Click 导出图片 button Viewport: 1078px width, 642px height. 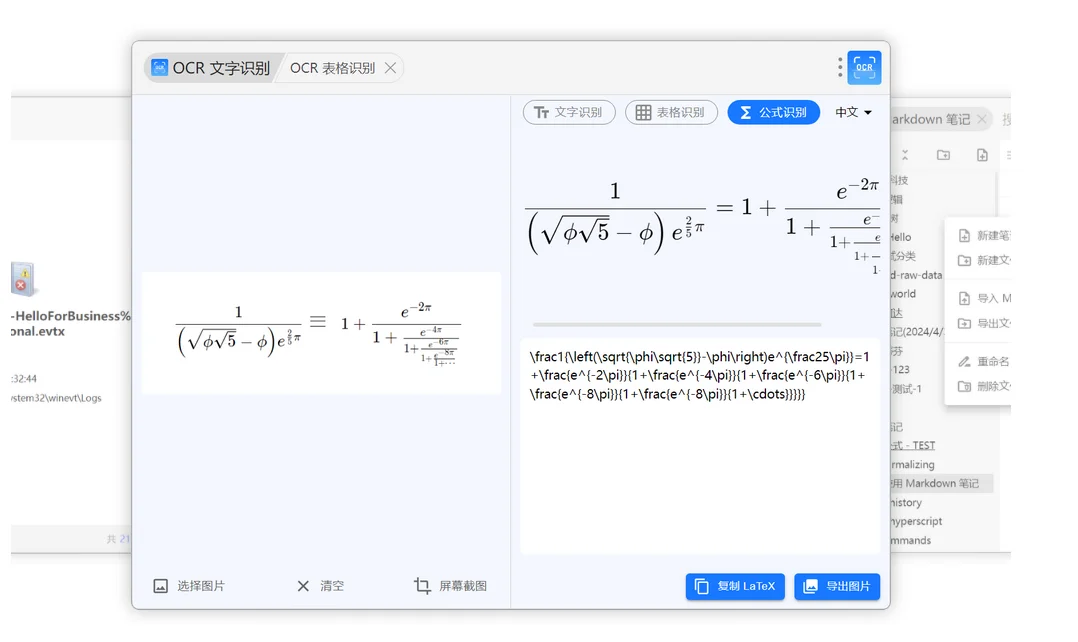tap(837, 586)
